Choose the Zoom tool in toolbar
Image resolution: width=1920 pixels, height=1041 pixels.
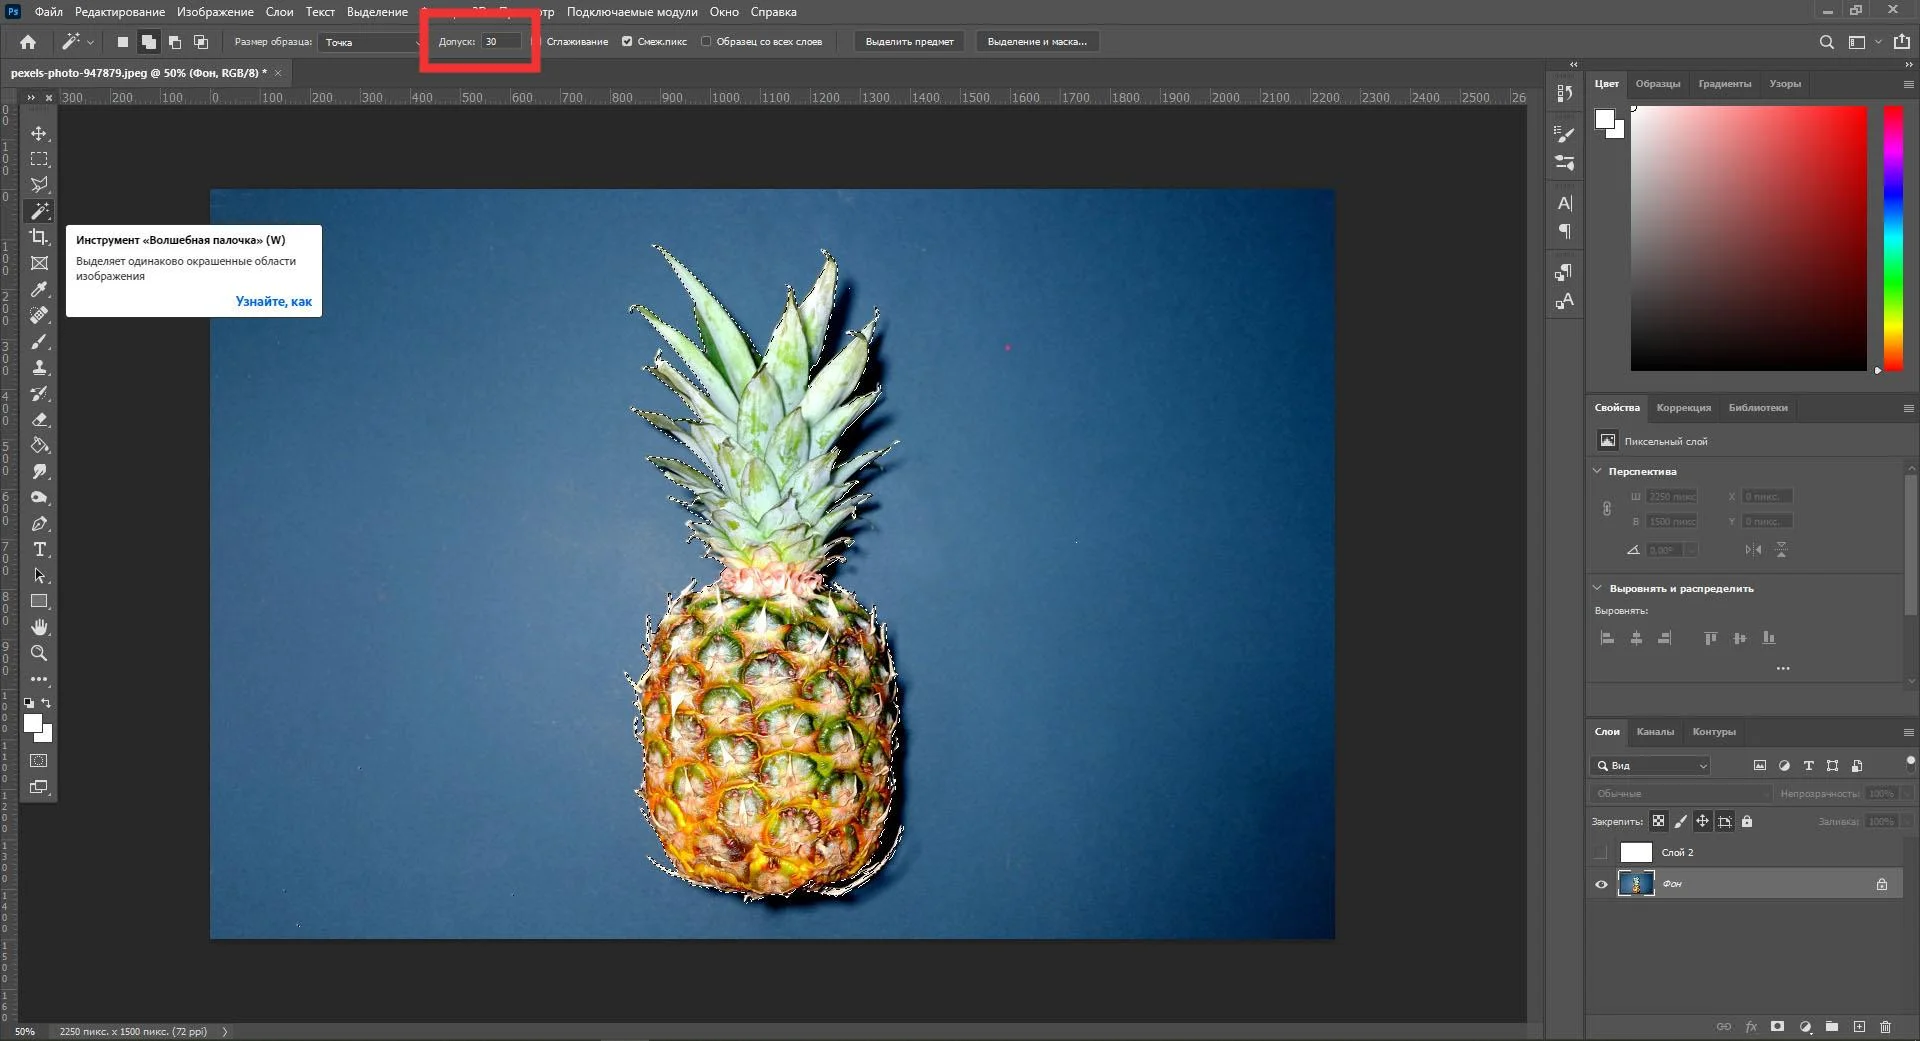pyautogui.click(x=39, y=653)
